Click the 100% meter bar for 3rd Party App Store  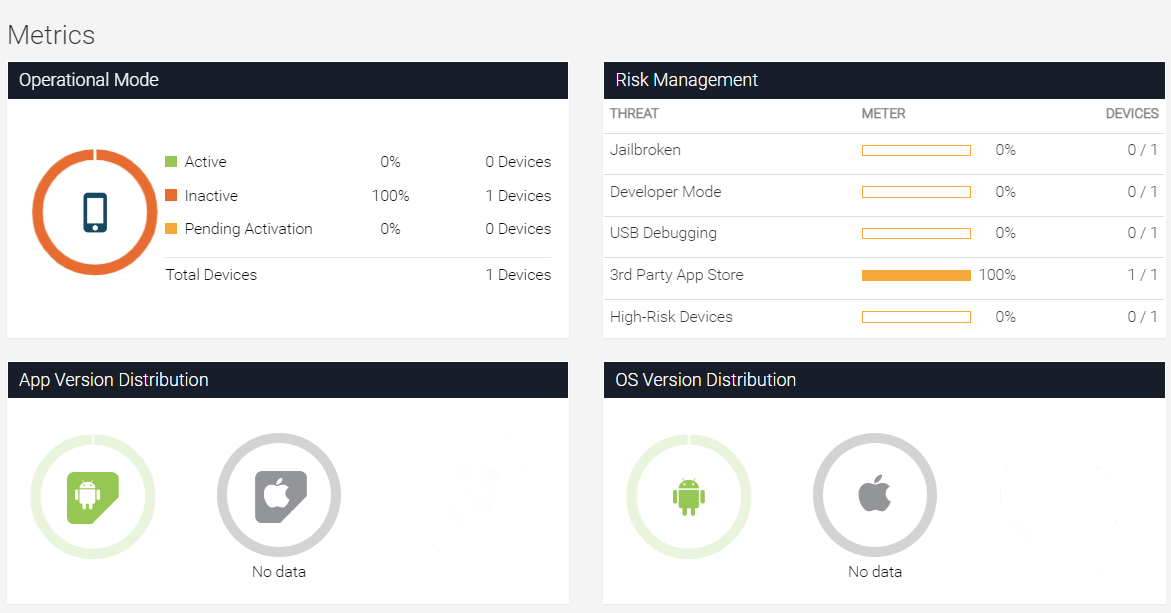[x=916, y=275]
